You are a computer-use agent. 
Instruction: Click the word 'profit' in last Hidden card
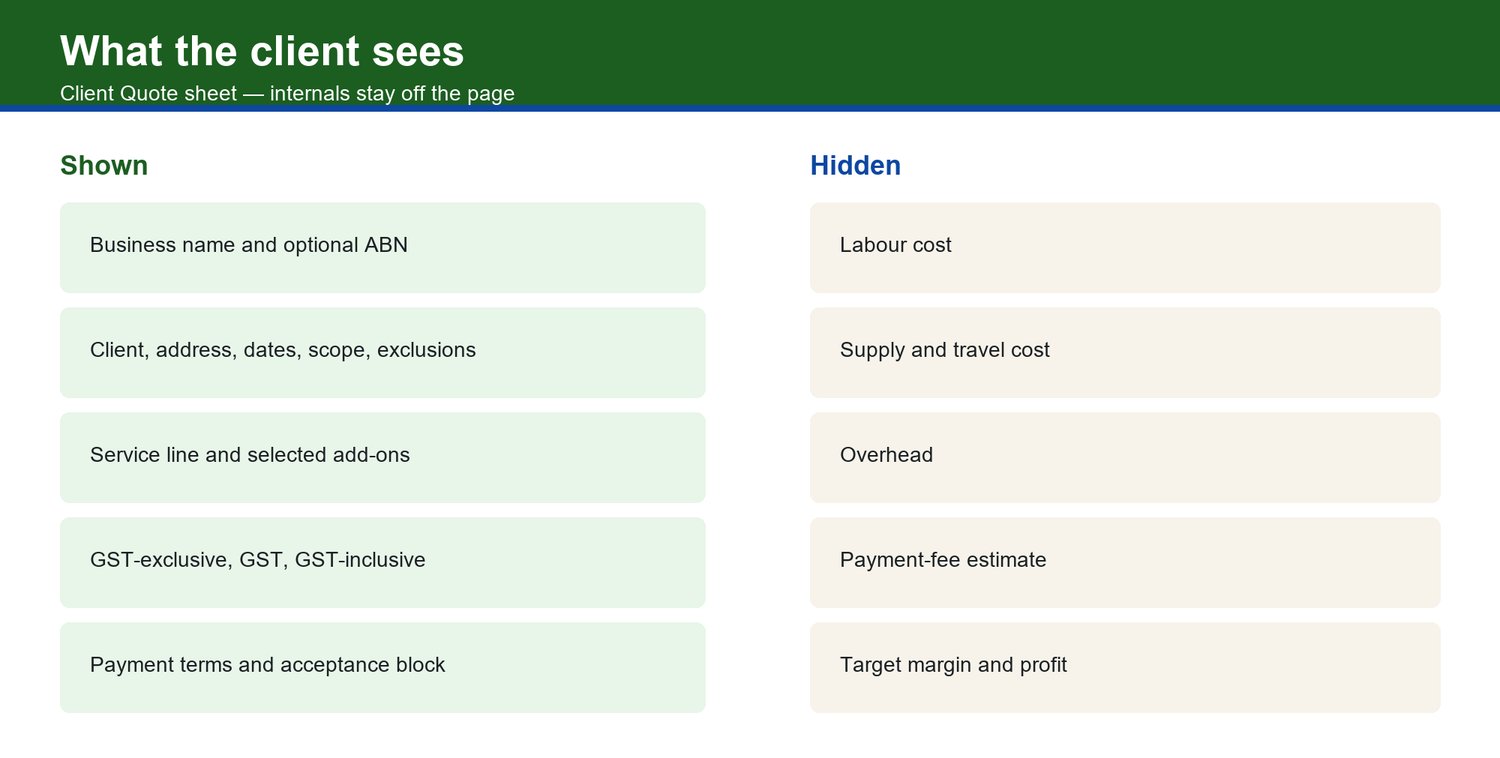(1043, 665)
